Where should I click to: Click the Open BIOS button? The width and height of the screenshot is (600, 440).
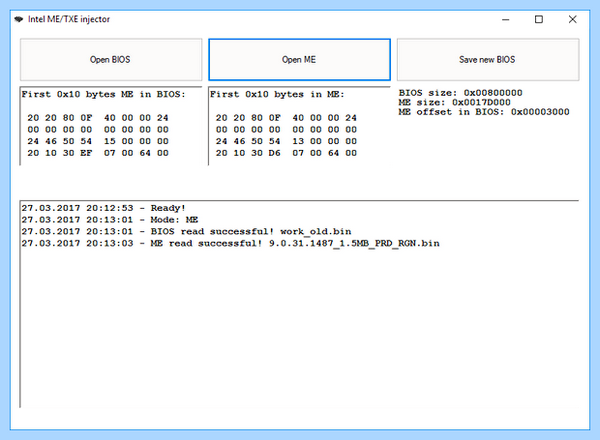(111, 60)
